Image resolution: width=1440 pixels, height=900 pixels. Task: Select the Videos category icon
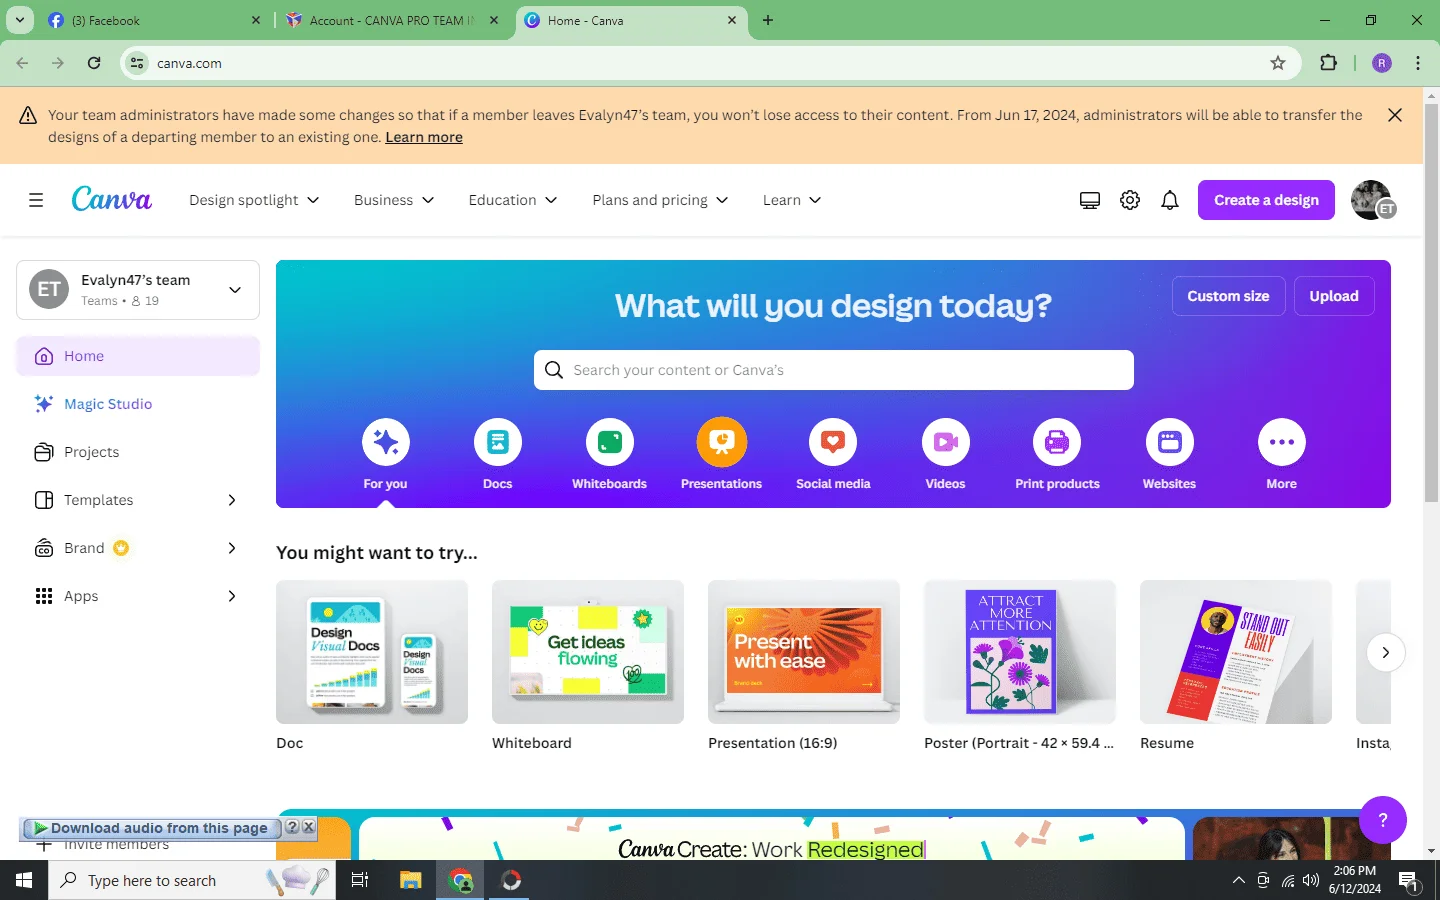(x=946, y=442)
